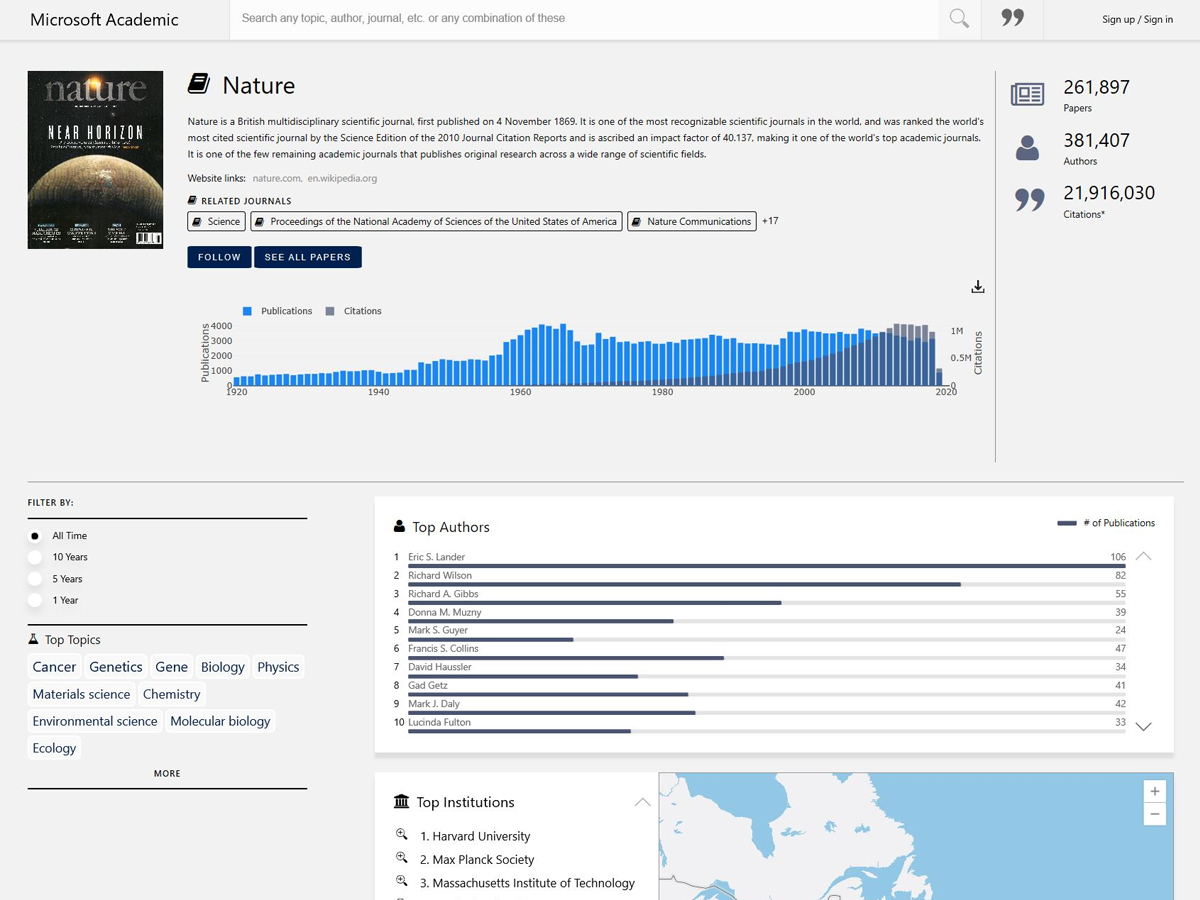Click the papers icon beside 261,897
This screenshot has height=900, width=1200.
coord(1027,95)
